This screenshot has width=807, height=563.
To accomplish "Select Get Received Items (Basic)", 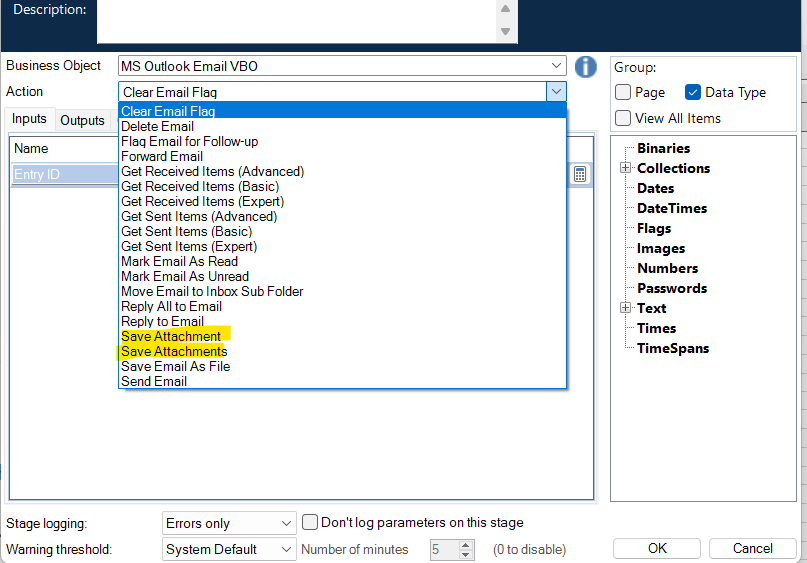I will [342, 186].
